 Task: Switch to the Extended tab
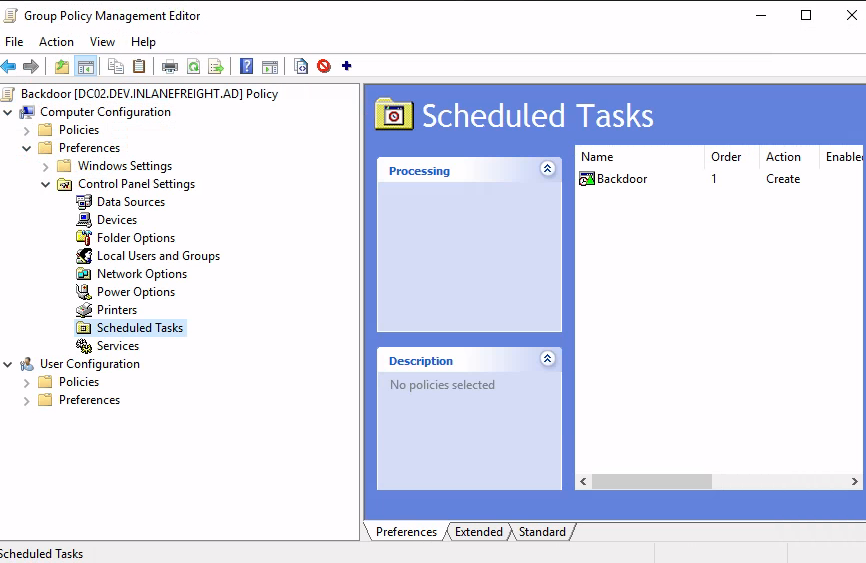coord(478,532)
